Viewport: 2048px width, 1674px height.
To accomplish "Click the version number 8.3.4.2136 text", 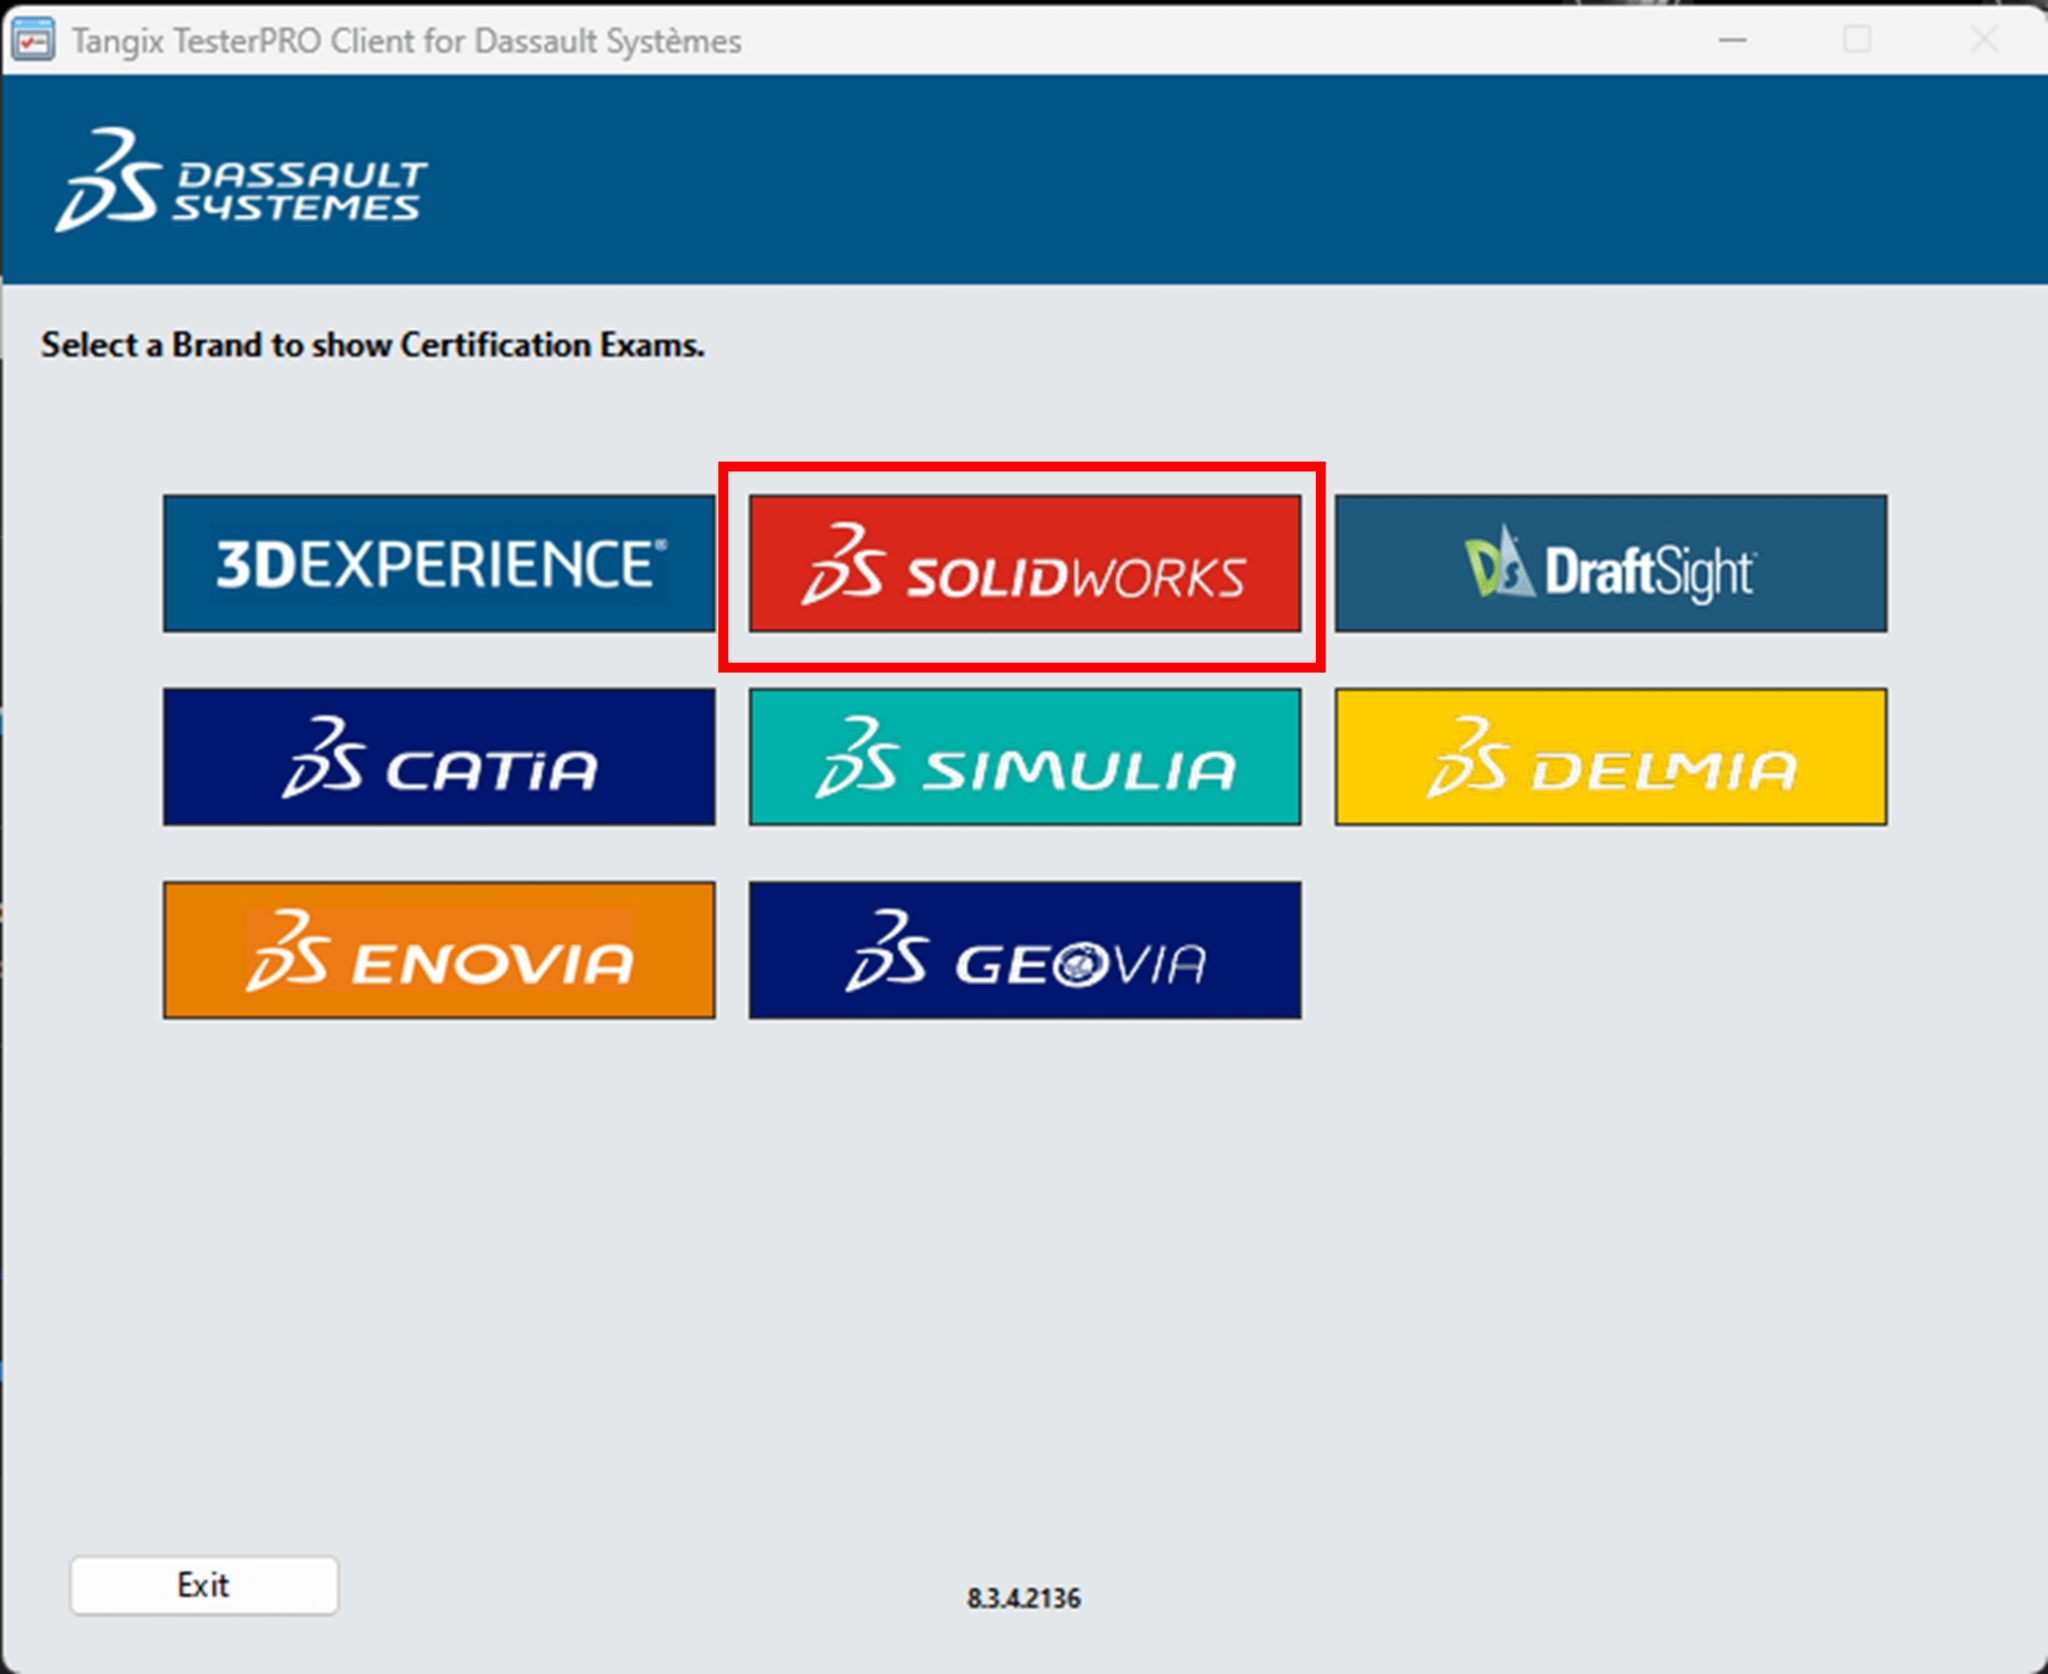I will [x=1022, y=1597].
